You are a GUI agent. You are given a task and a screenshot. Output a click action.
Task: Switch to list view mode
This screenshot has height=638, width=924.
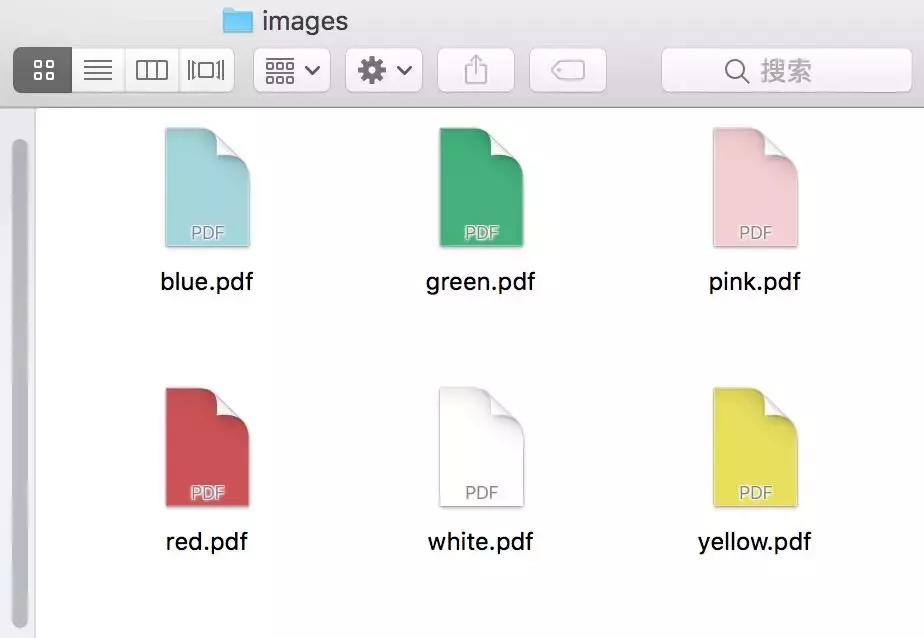point(98,70)
